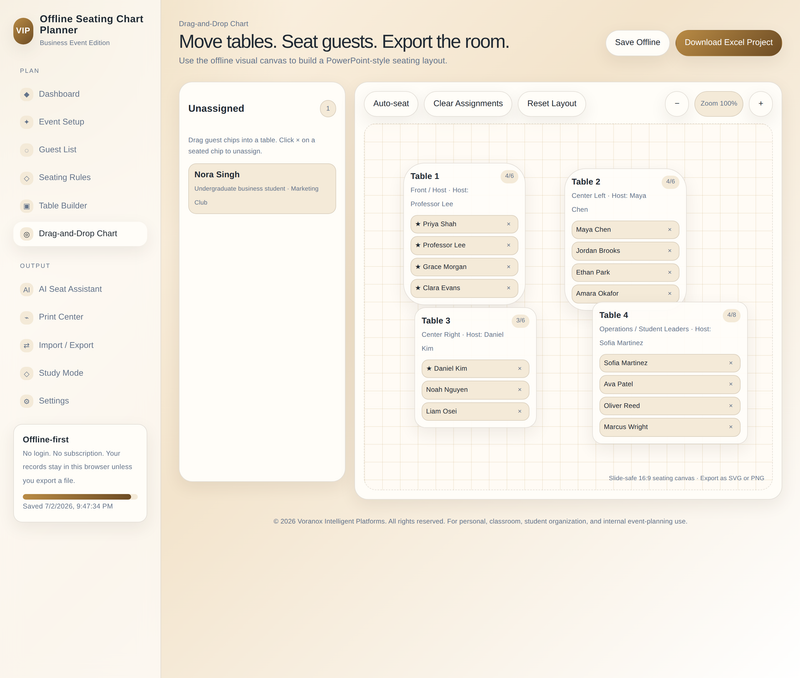Run Auto-seat
Image resolution: width=800 pixels, height=678 pixels.
click(391, 104)
